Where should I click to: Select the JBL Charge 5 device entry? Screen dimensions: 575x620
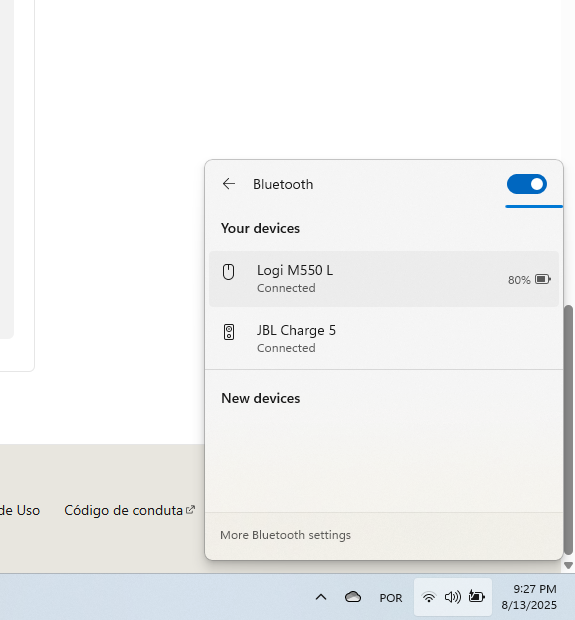pyautogui.click(x=384, y=339)
